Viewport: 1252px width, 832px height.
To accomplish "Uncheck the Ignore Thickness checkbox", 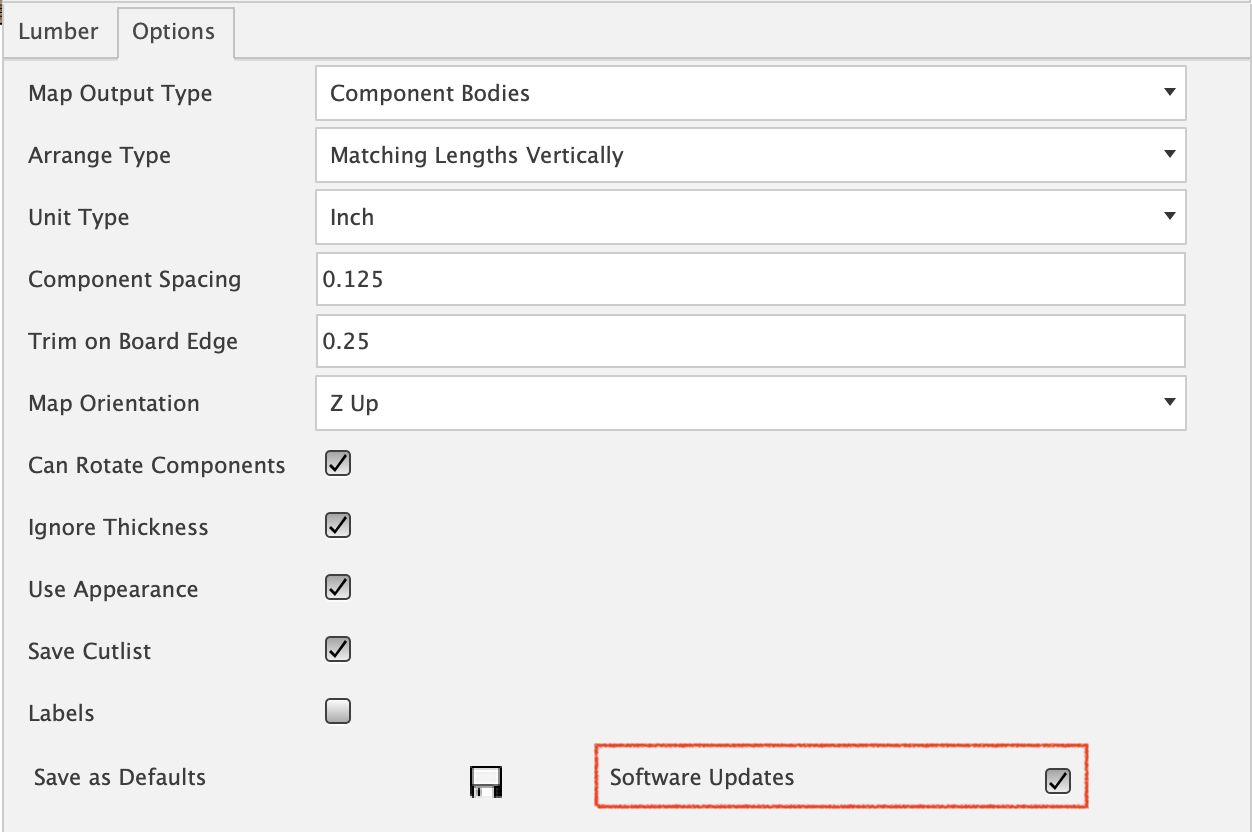I will click(338, 526).
